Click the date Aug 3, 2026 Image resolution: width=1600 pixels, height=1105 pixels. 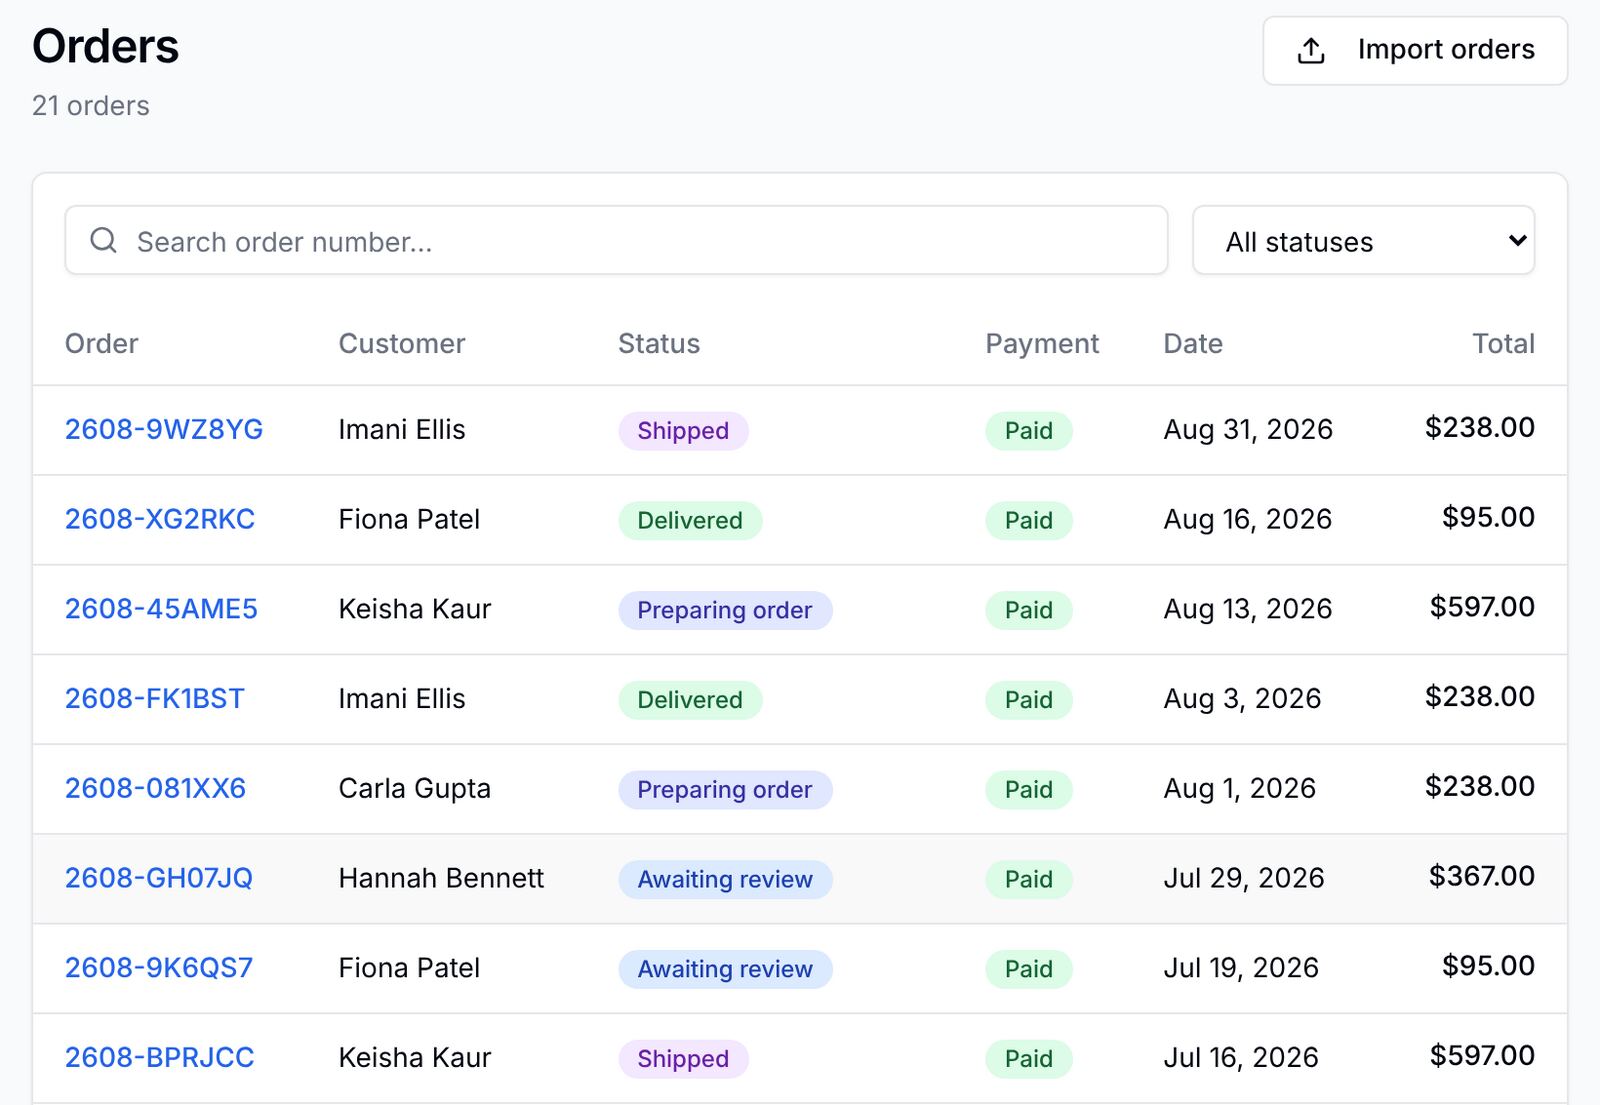1242,698
